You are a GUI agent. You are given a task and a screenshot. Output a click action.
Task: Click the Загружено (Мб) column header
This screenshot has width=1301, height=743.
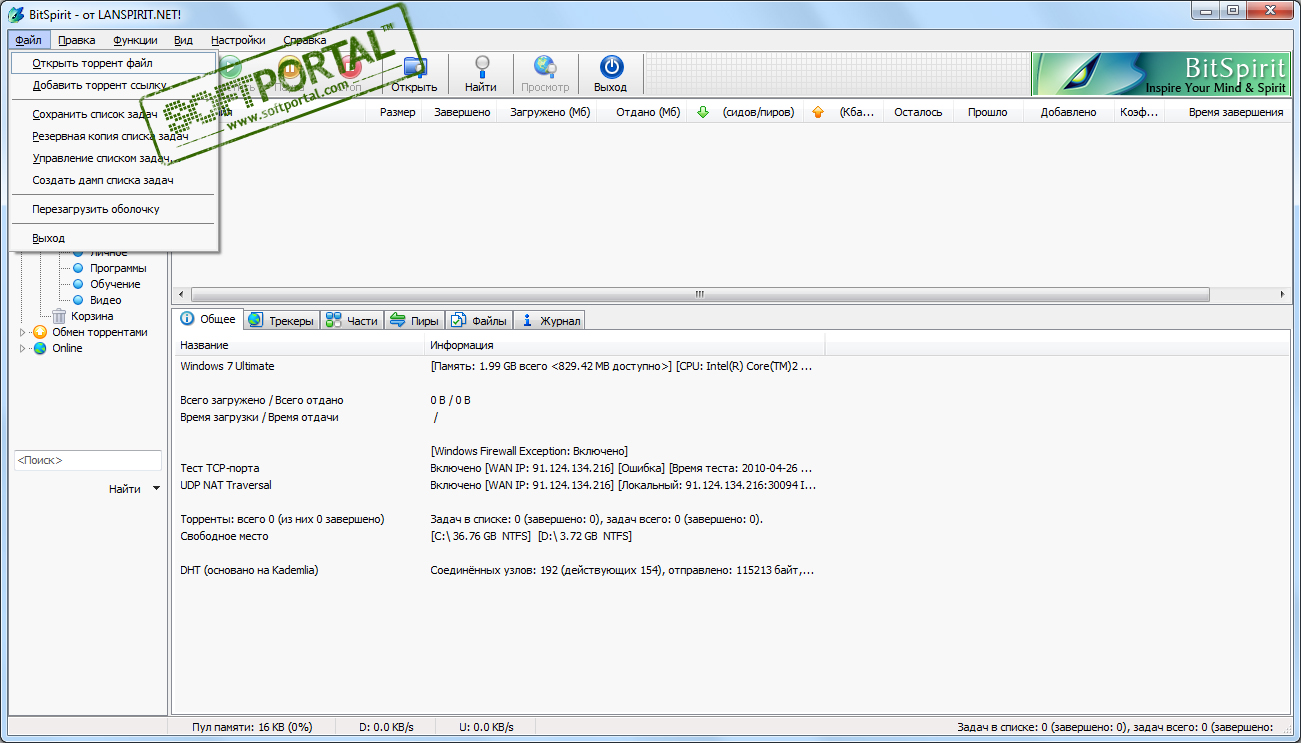coord(550,112)
